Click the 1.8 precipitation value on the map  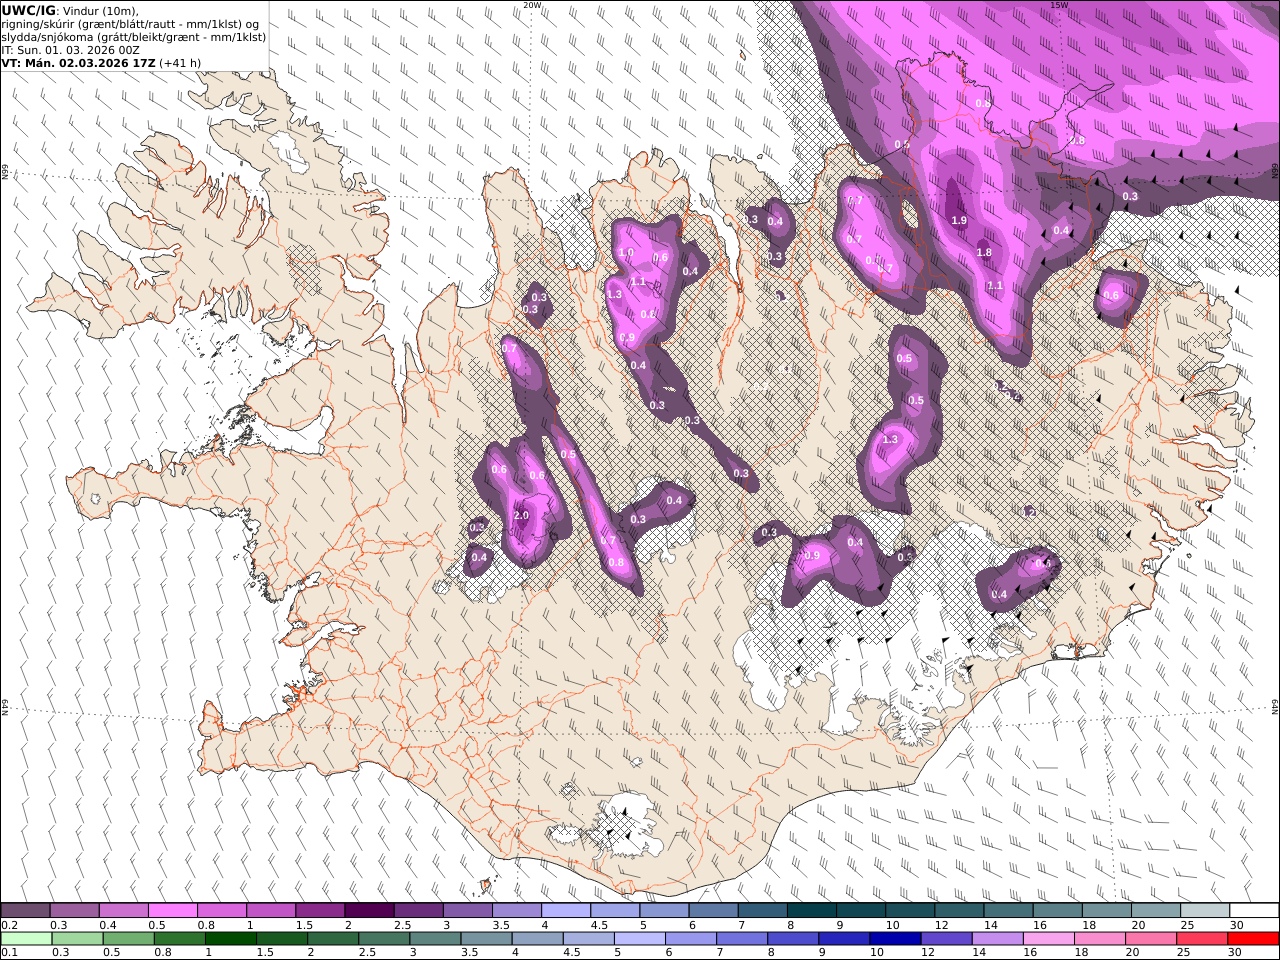pyautogui.click(x=984, y=253)
